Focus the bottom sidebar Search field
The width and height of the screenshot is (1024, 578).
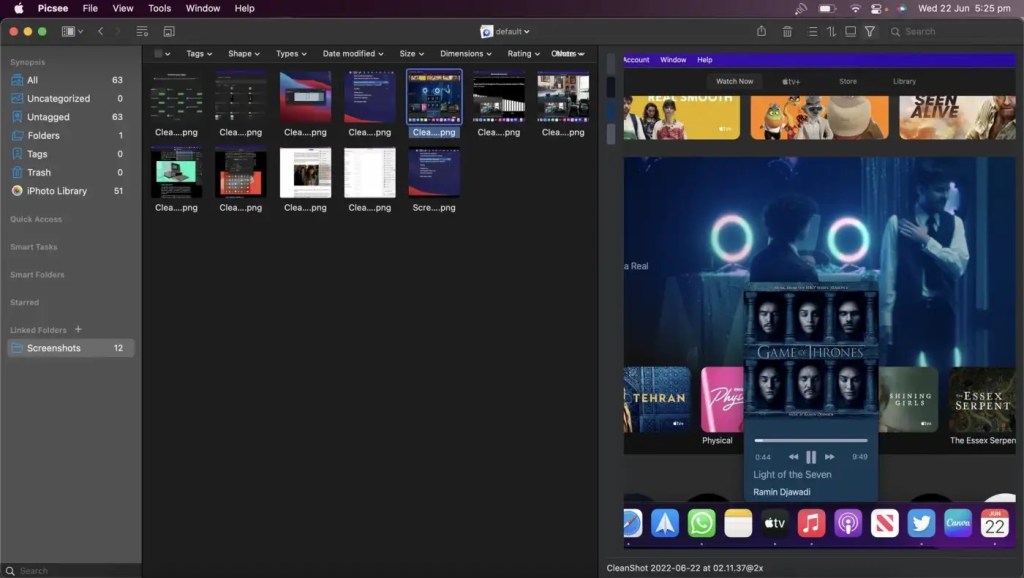click(x=71, y=571)
